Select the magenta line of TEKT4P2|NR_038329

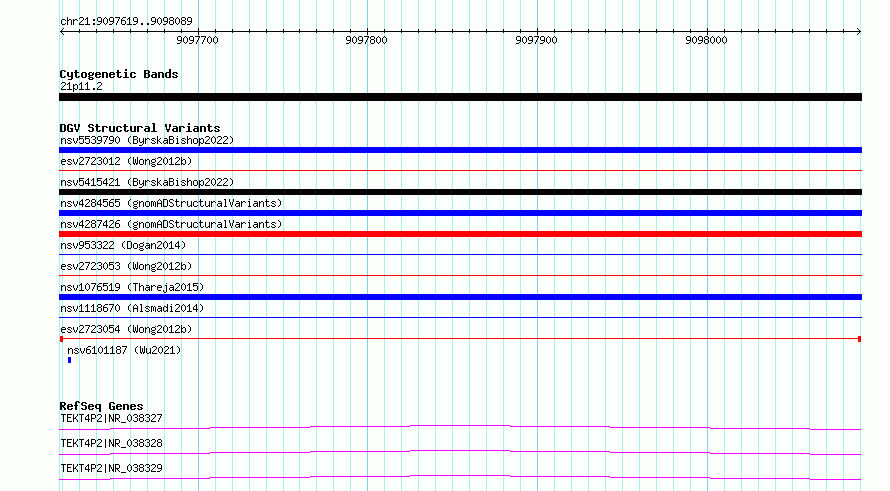tap(460, 477)
